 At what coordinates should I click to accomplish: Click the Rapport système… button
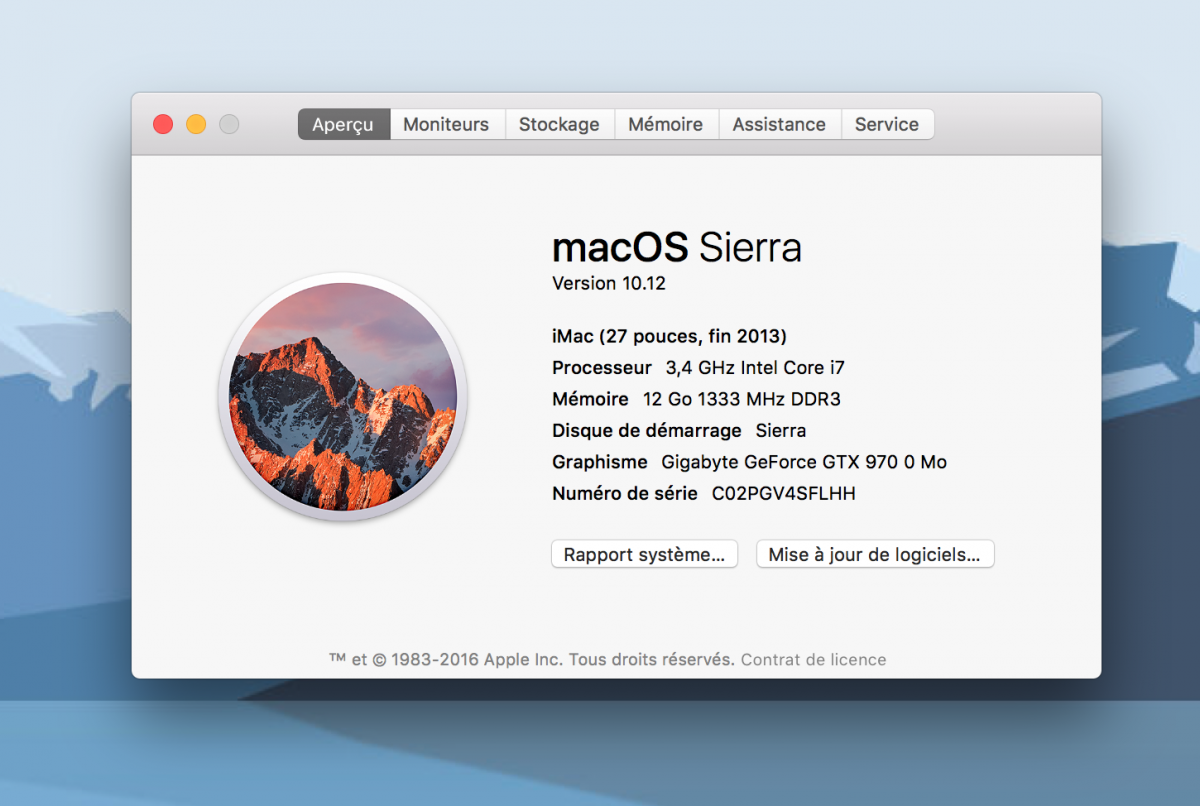pyautogui.click(x=644, y=554)
